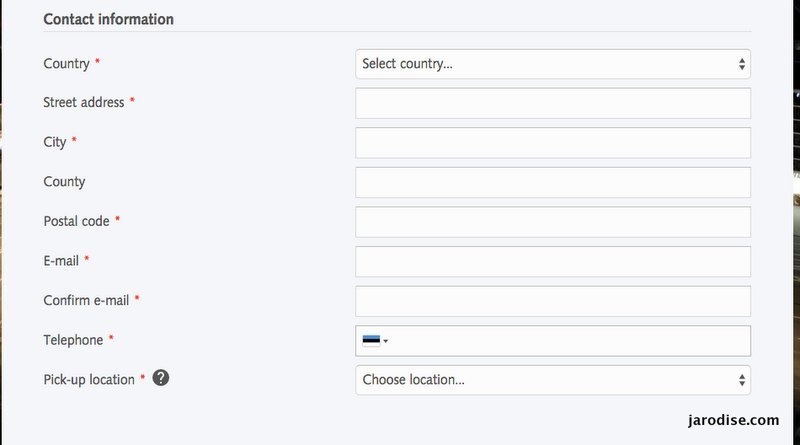Click the Country dropdown stepper arrows

741,64
